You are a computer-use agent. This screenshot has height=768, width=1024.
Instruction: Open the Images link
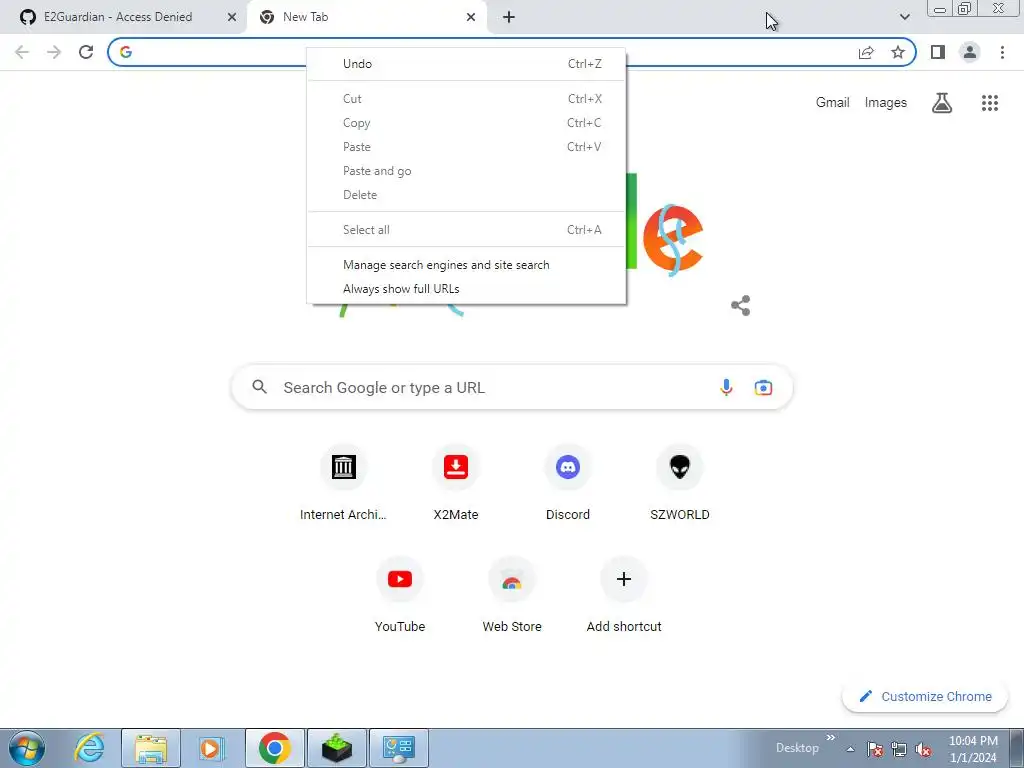tap(886, 103)
